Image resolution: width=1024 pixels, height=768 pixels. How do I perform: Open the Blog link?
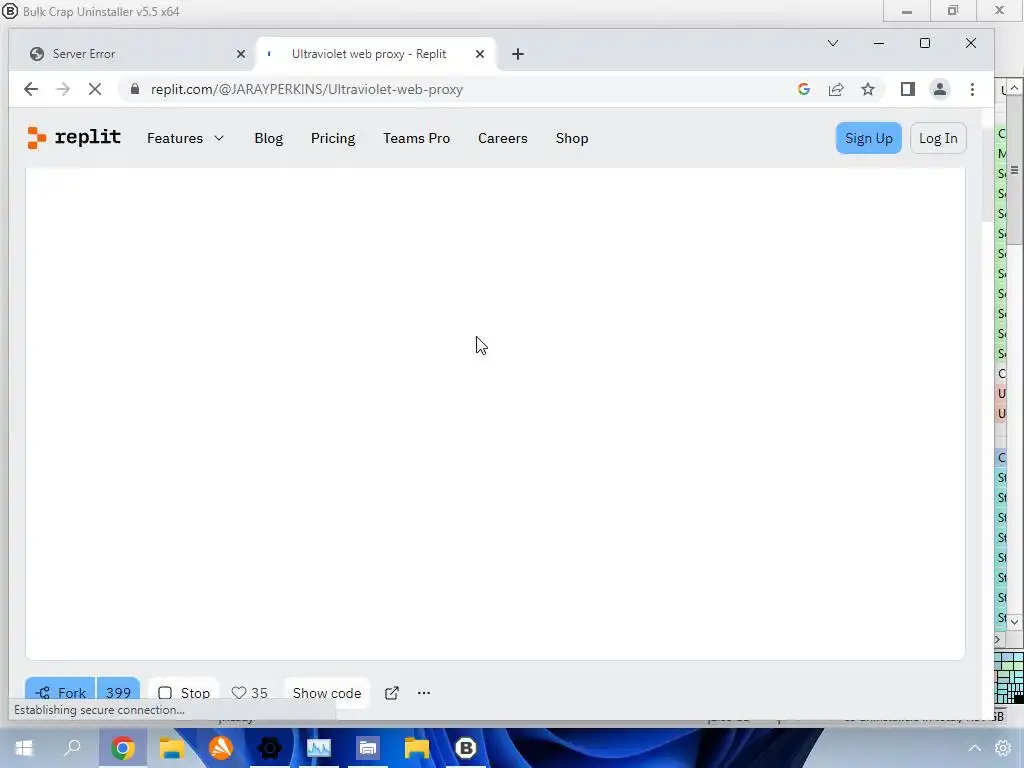tap(268, 138)
